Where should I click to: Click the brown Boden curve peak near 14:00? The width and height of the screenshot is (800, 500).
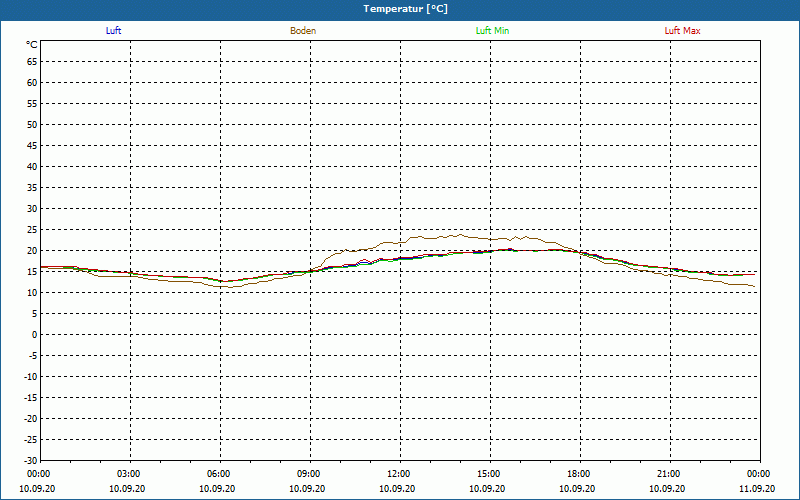pos(460,235)
